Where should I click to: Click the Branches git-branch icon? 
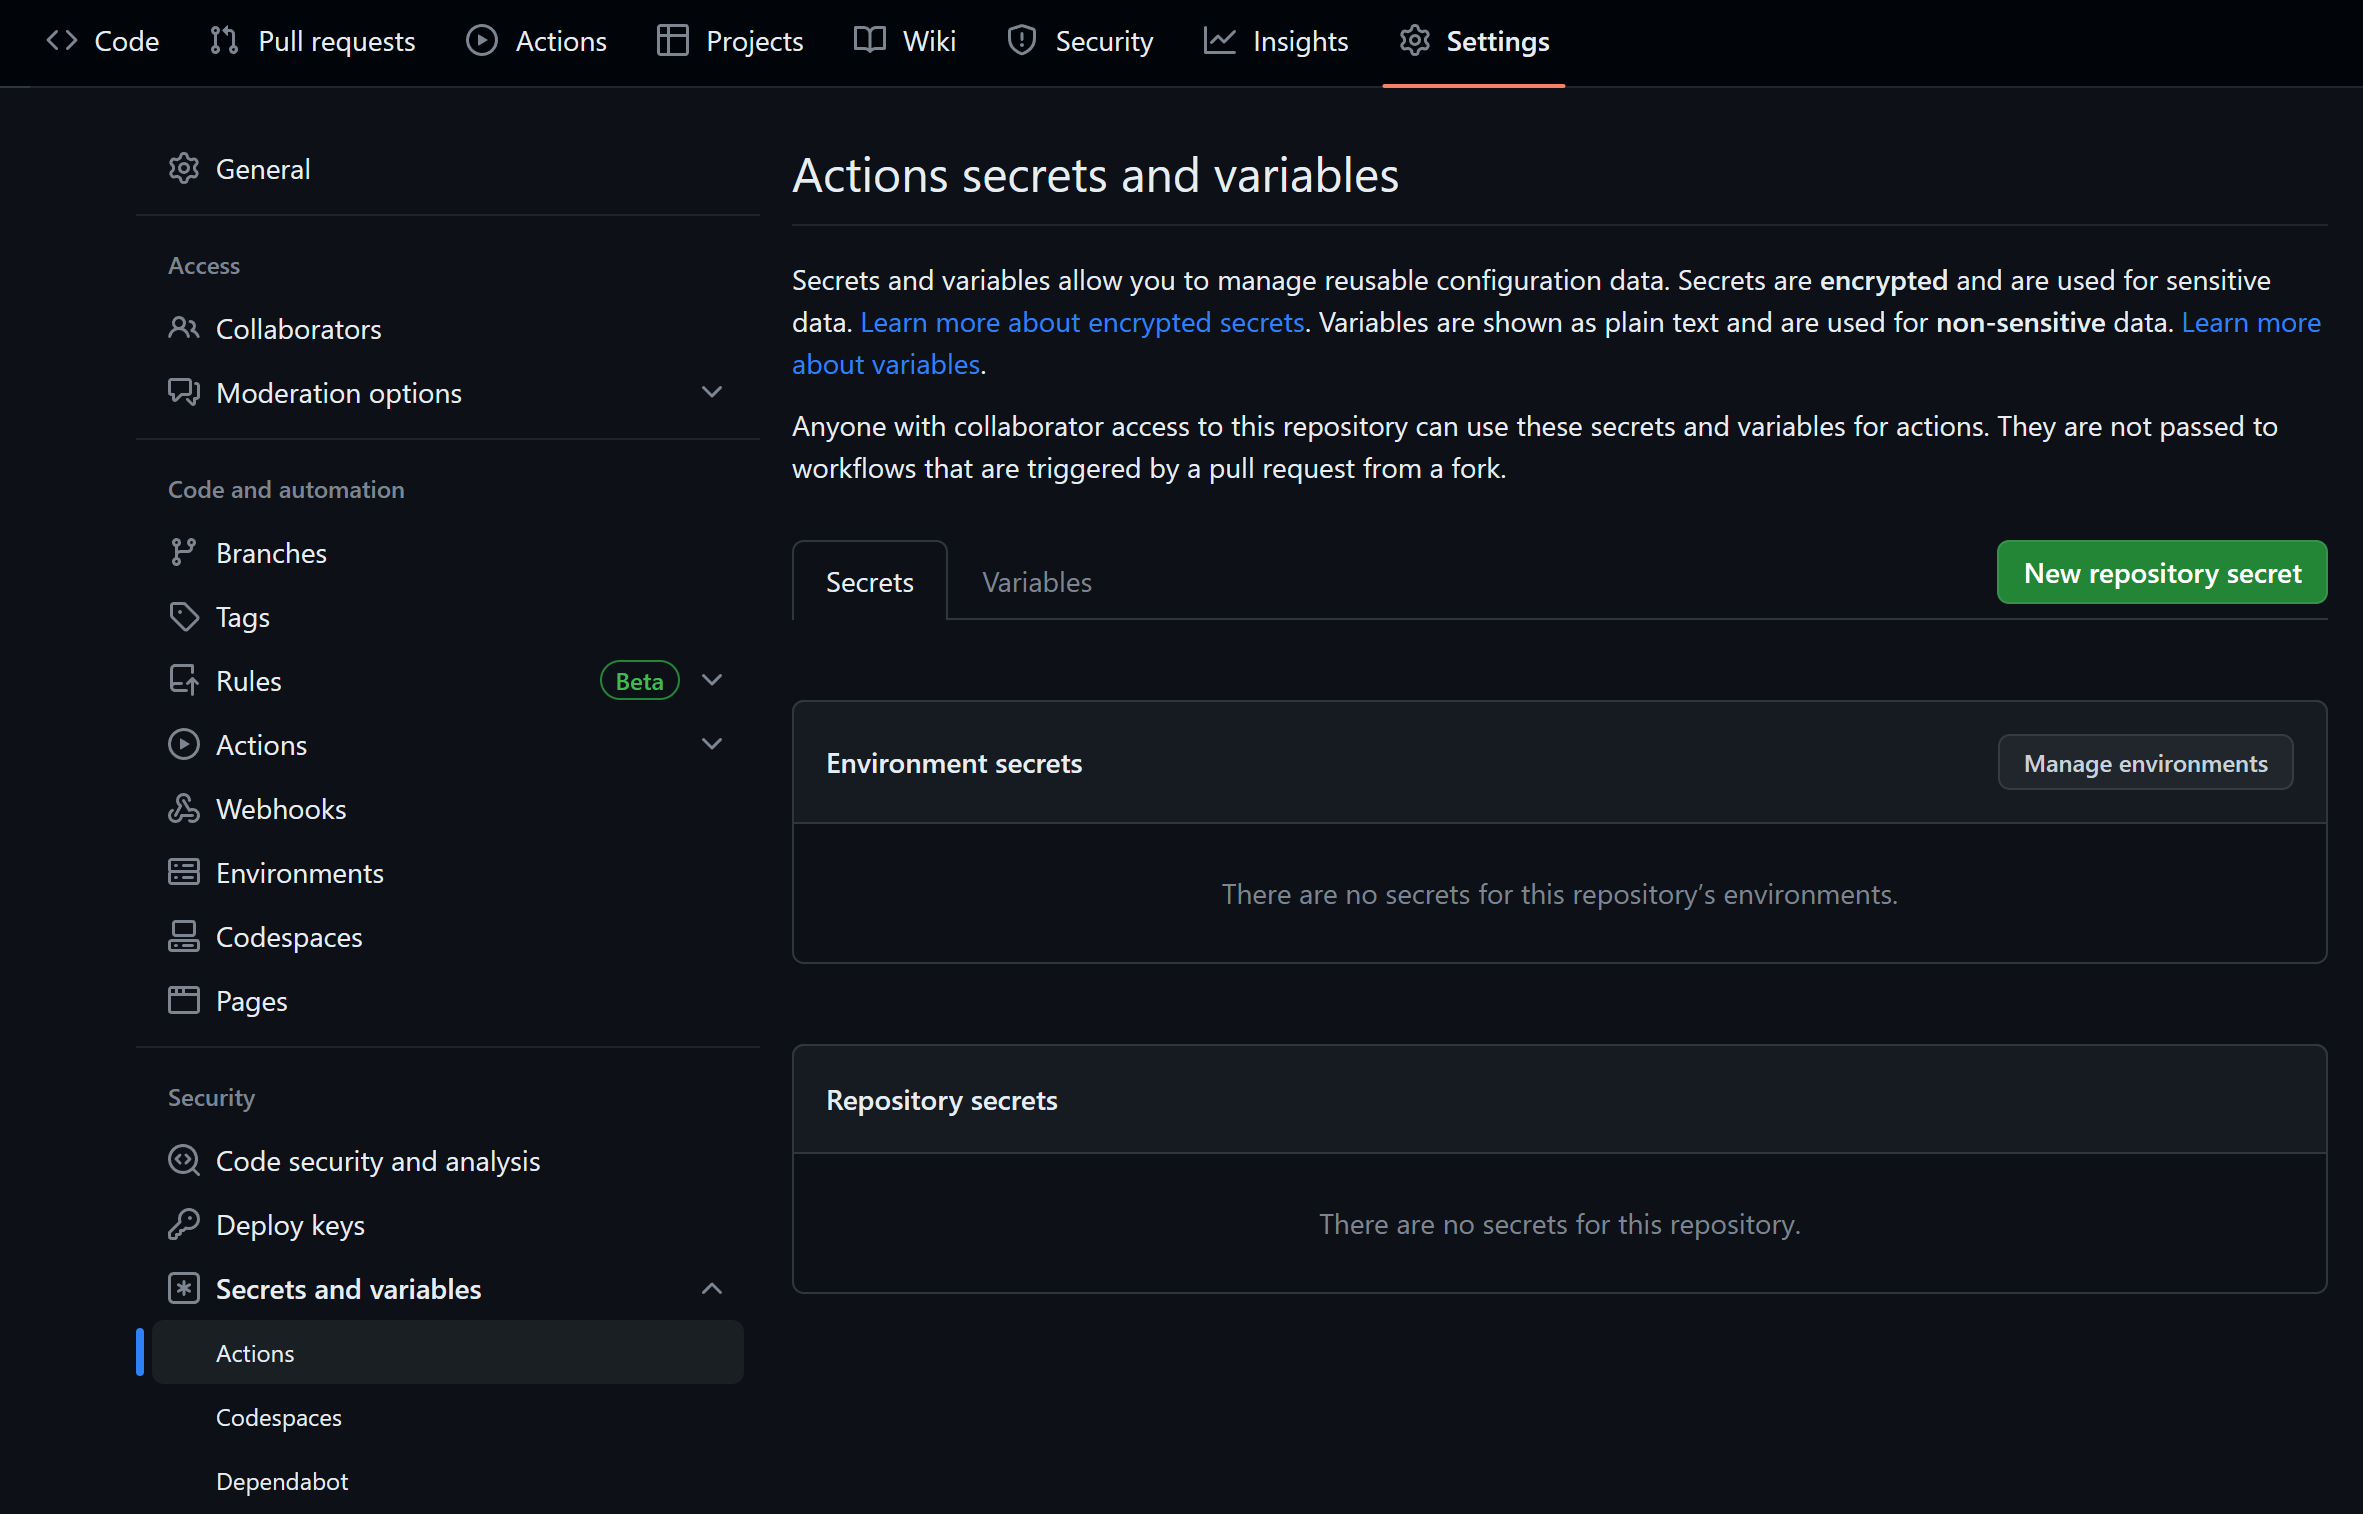(183, 553)
